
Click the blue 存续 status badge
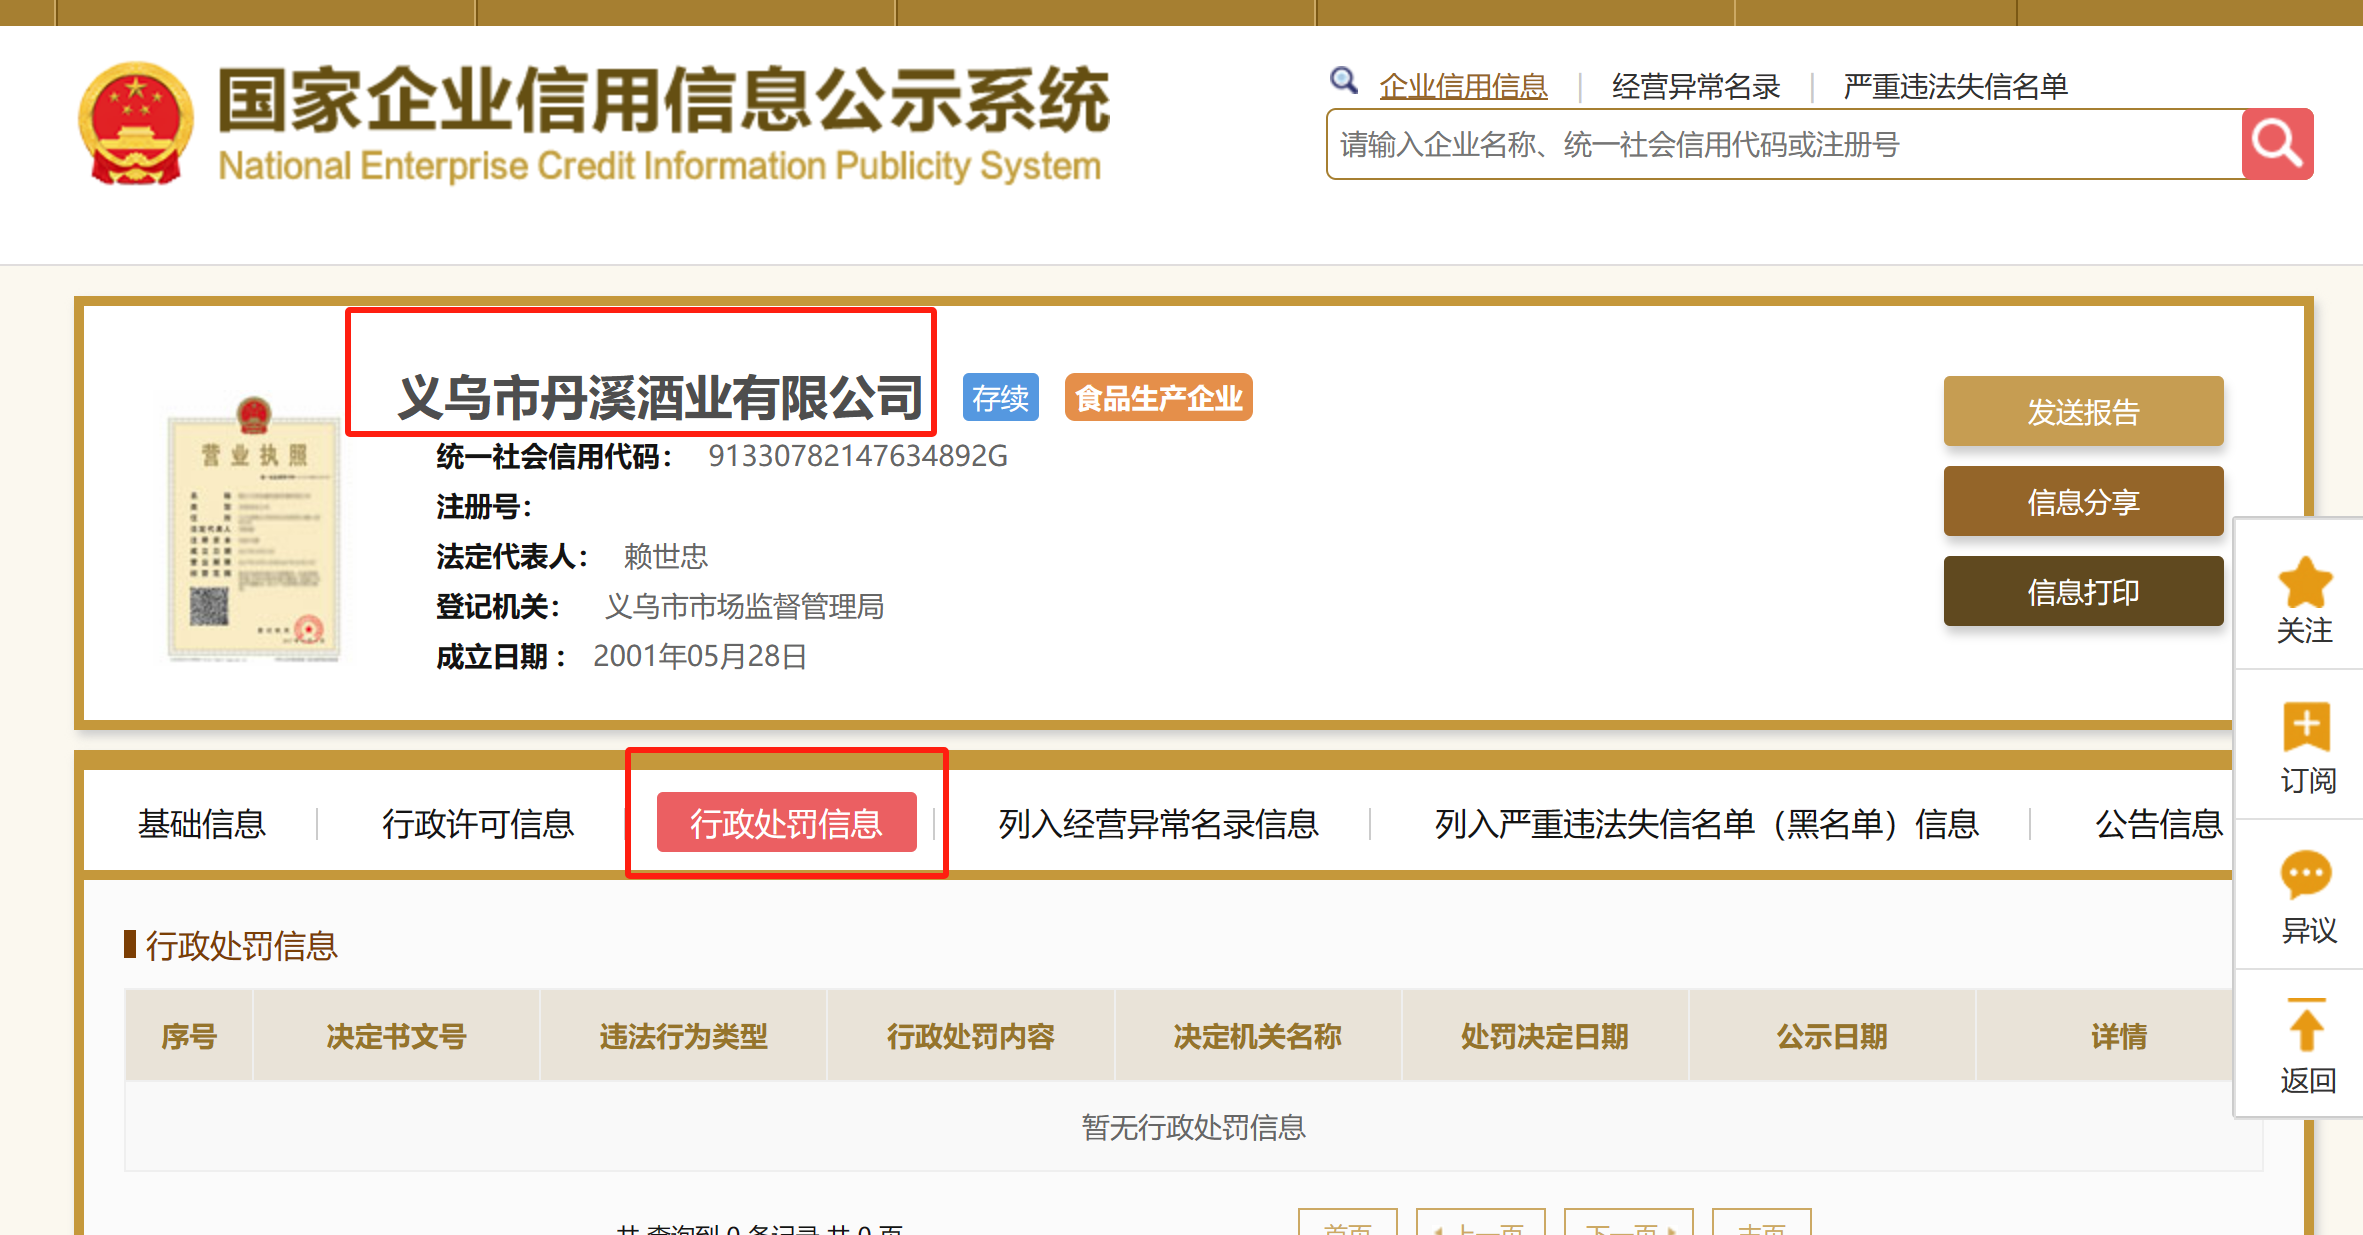click(x=1000, y=398)
